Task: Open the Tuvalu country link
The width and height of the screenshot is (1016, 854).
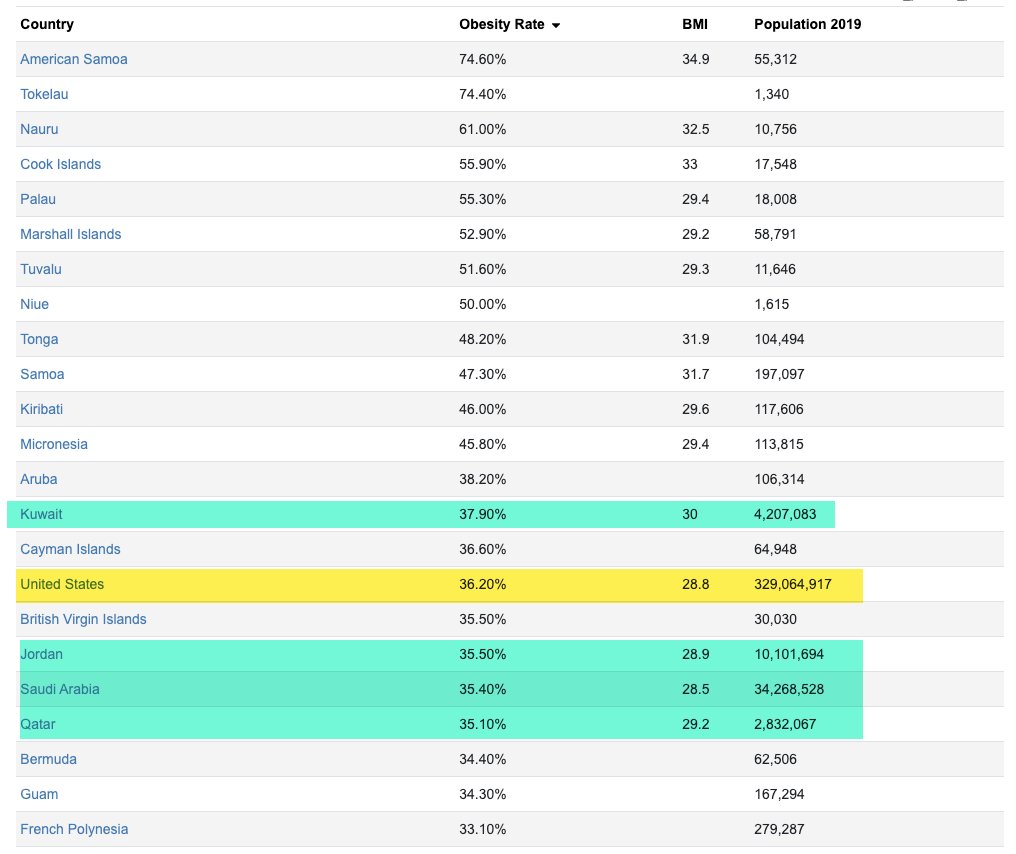Action: click(x=41, y=269)
